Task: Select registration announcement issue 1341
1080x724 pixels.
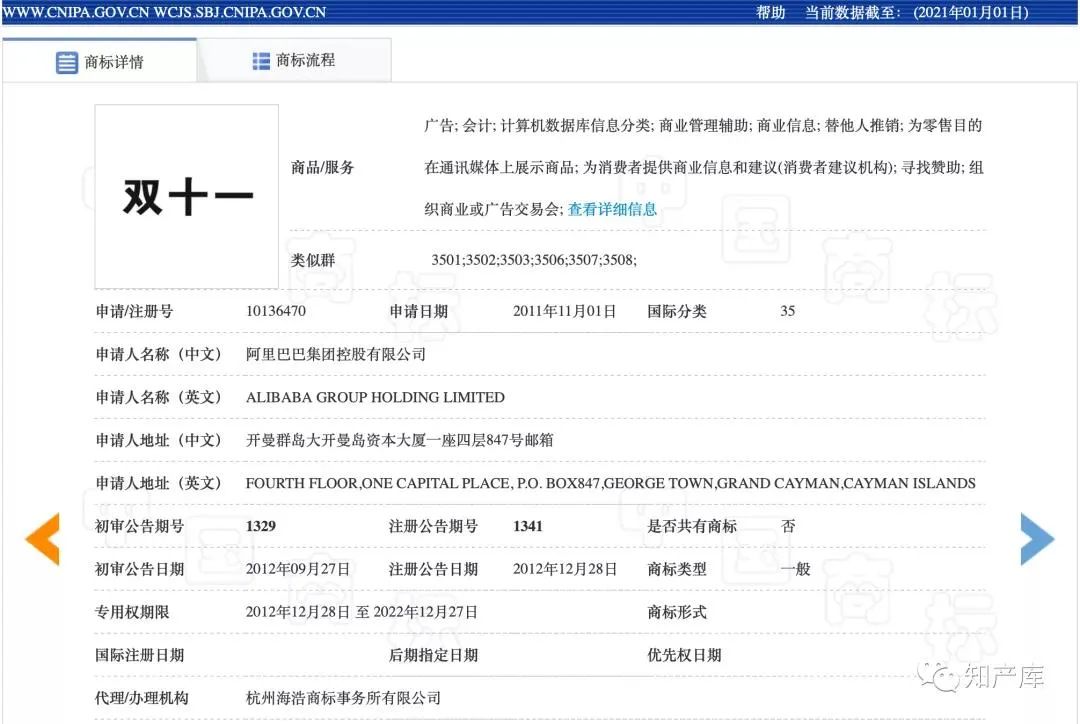Action: 528,526
